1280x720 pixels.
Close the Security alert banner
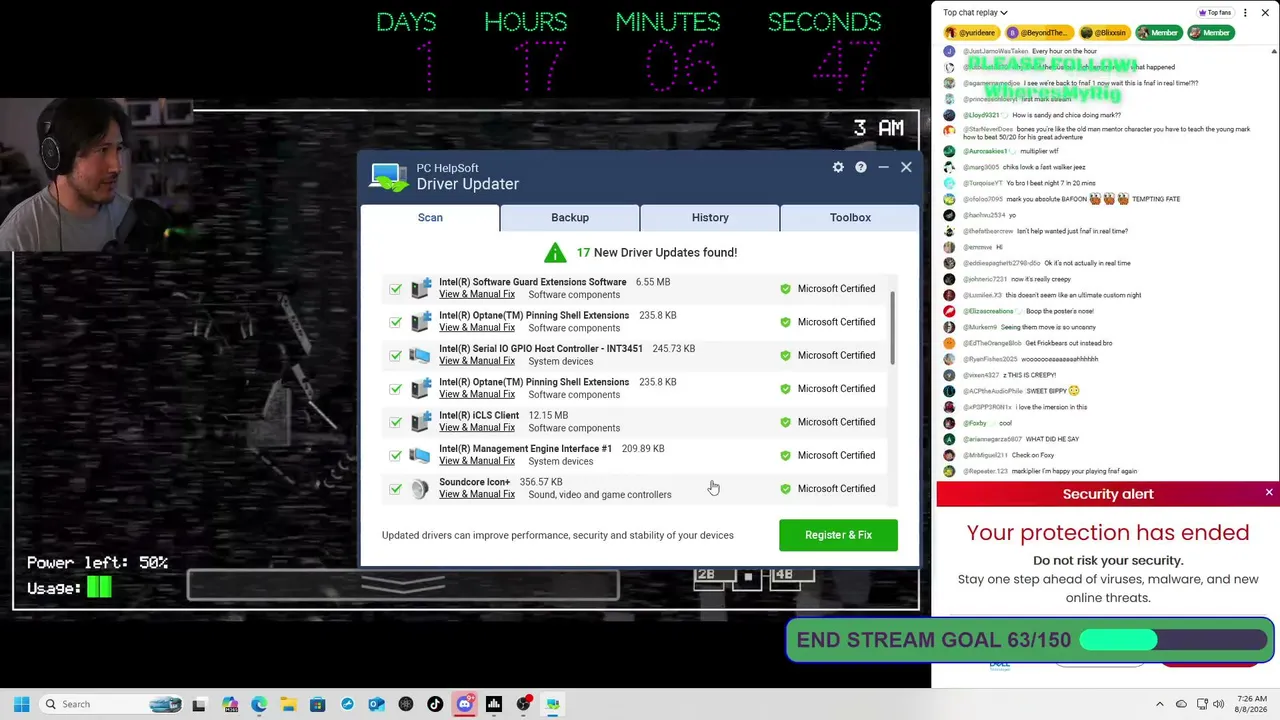1269,493
